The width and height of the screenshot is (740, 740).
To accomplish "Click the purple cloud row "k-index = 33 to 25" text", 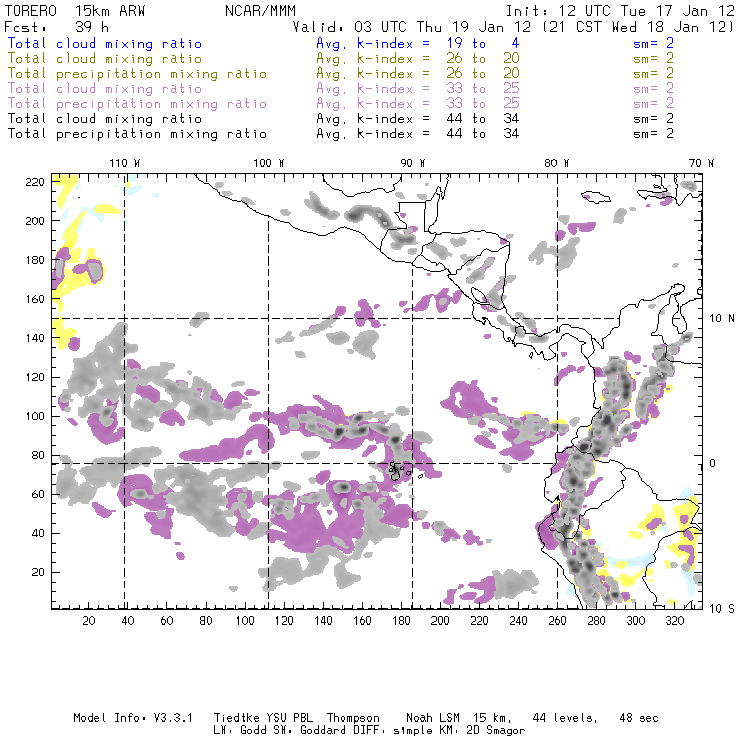I will 438,89.
